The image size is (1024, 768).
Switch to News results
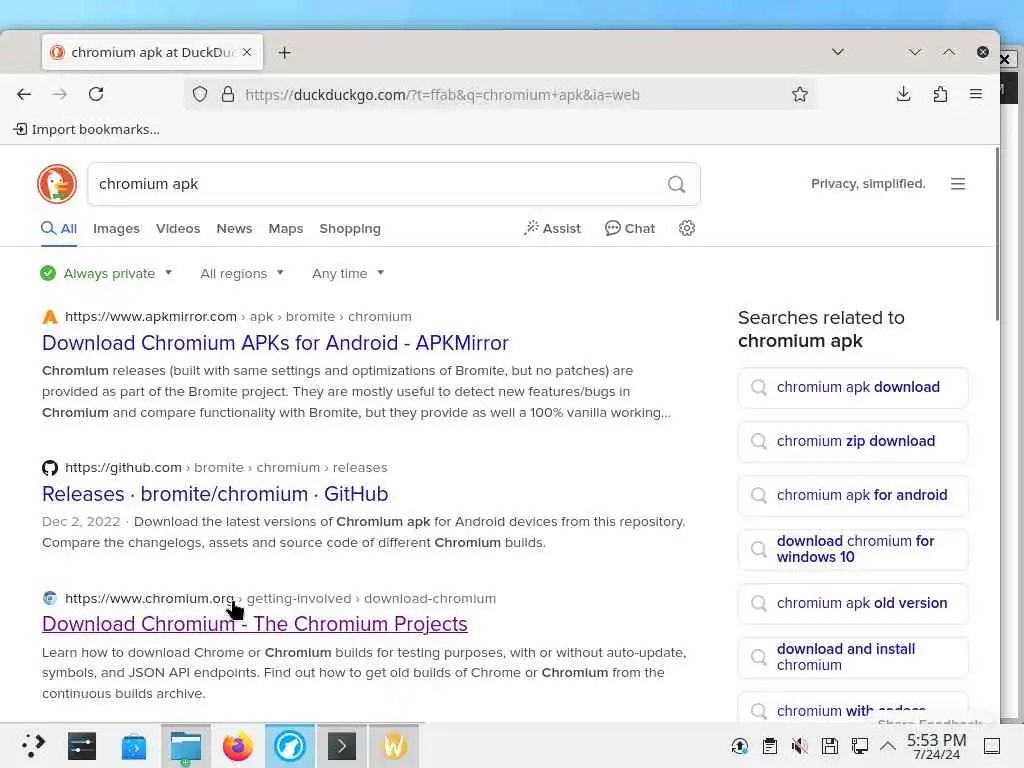click(x=234, y=229)
